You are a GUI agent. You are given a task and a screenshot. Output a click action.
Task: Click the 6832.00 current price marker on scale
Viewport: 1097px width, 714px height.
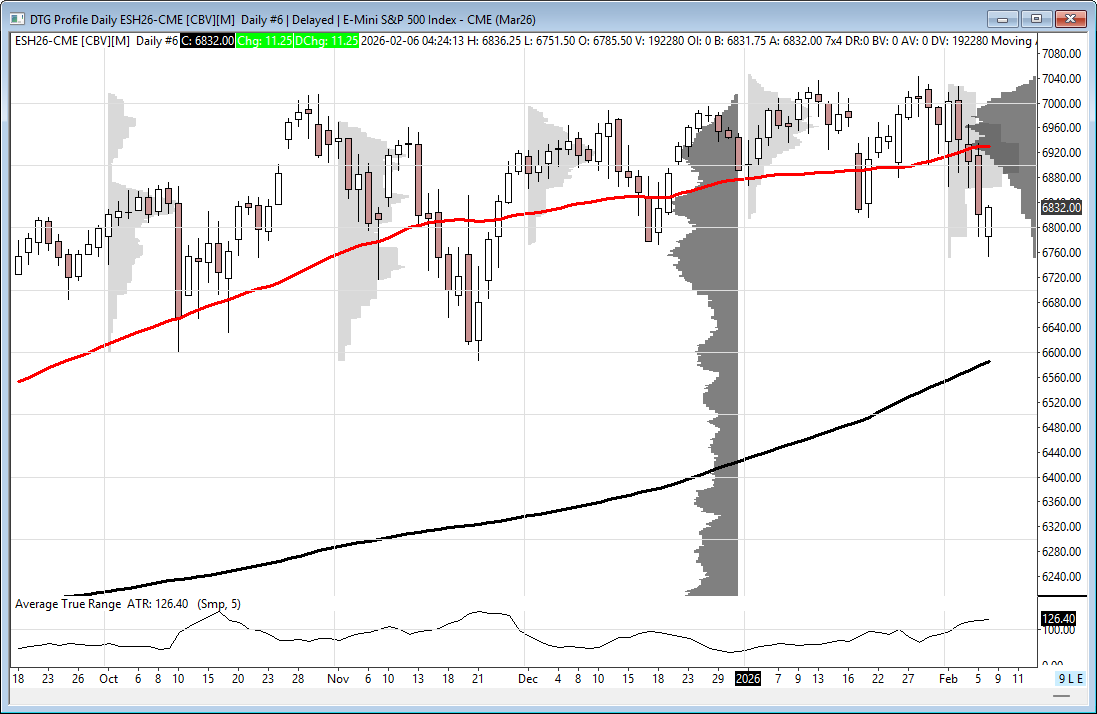pos(1060,207)
